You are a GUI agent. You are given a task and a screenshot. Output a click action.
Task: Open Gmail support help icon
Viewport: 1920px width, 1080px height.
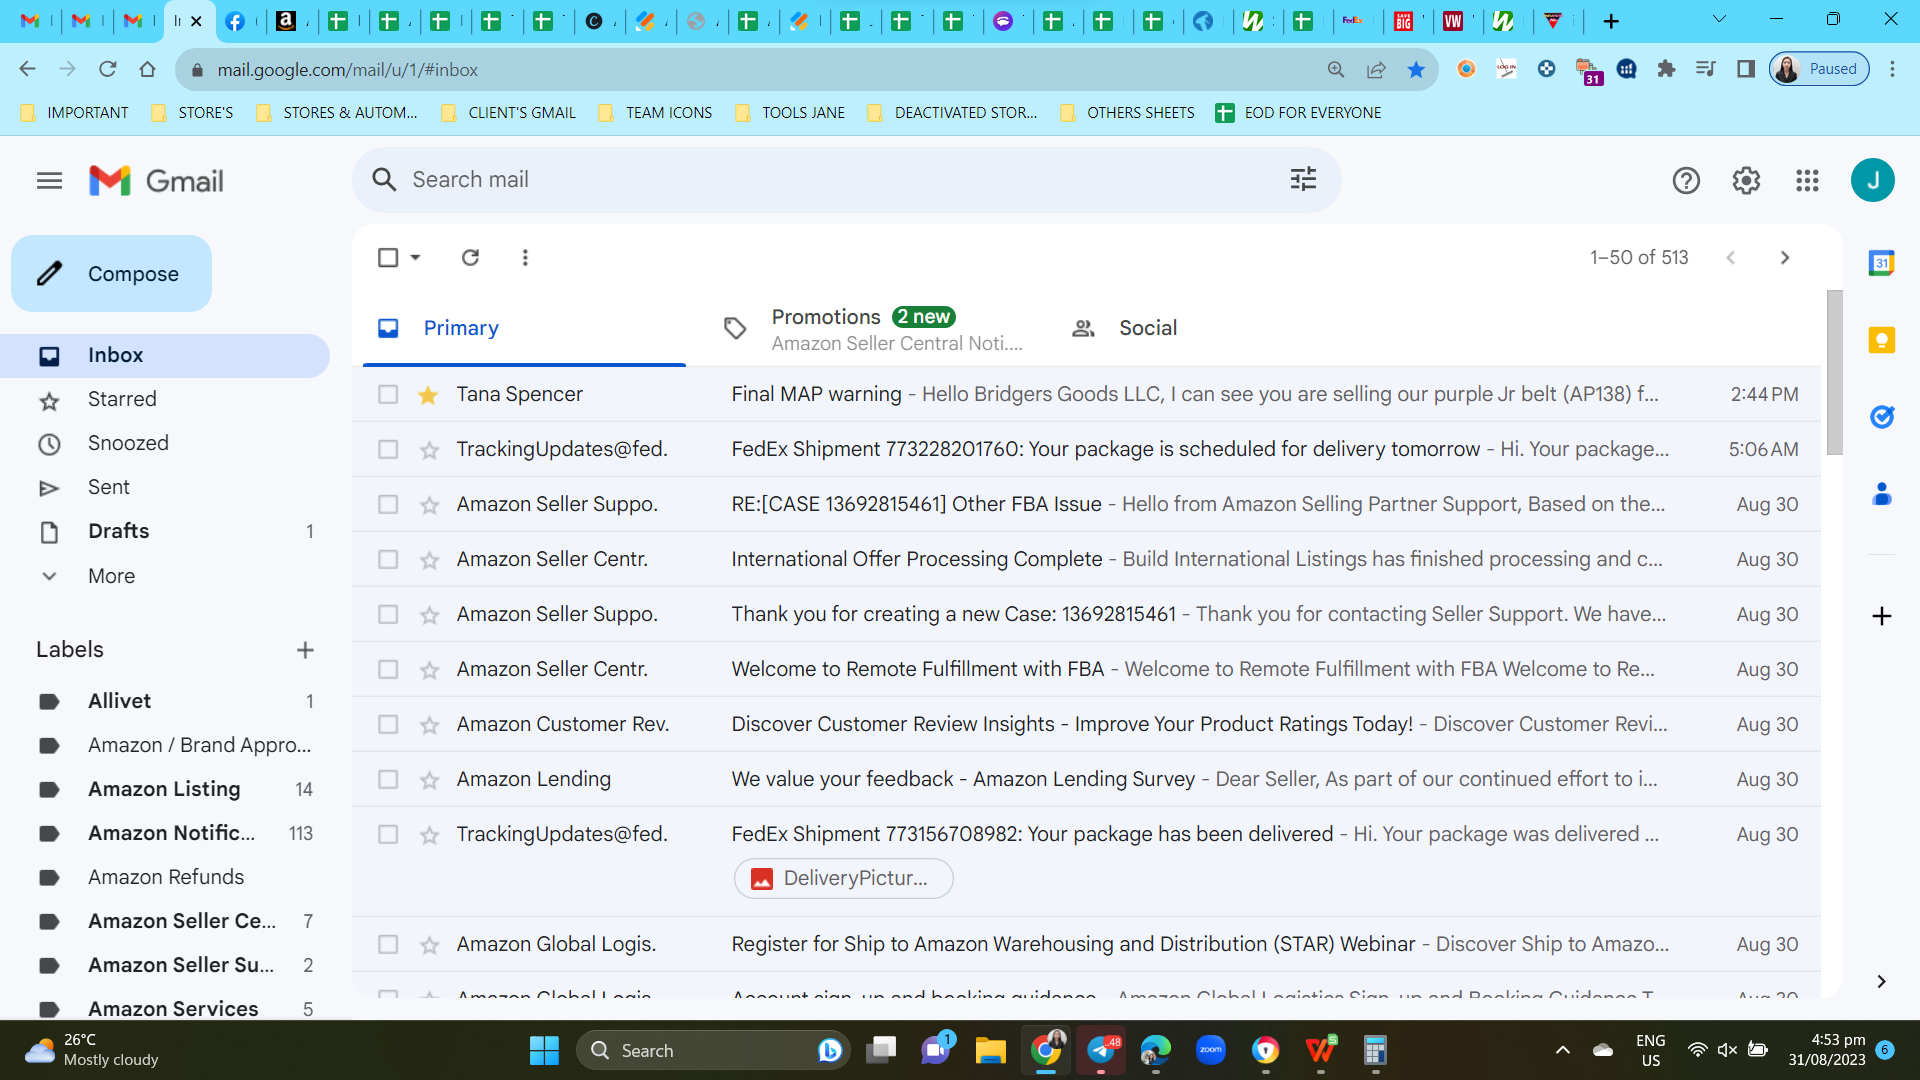click(1686, 181)
